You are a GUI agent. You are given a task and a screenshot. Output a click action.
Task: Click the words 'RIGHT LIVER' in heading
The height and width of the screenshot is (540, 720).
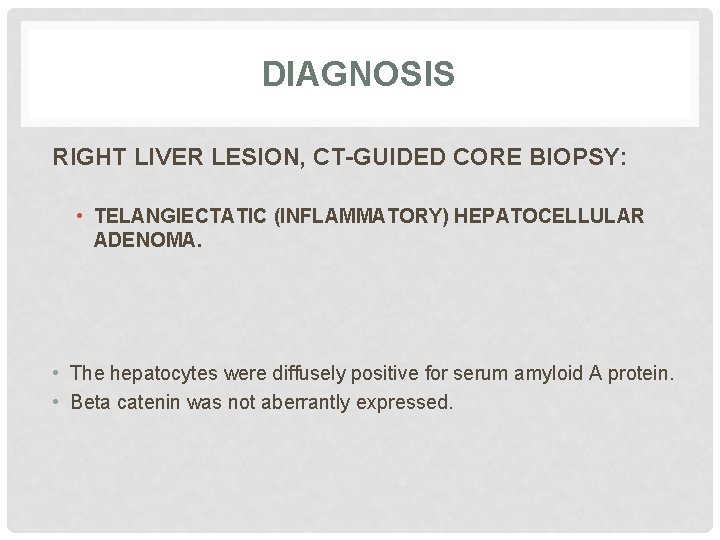tap(128, 157)
